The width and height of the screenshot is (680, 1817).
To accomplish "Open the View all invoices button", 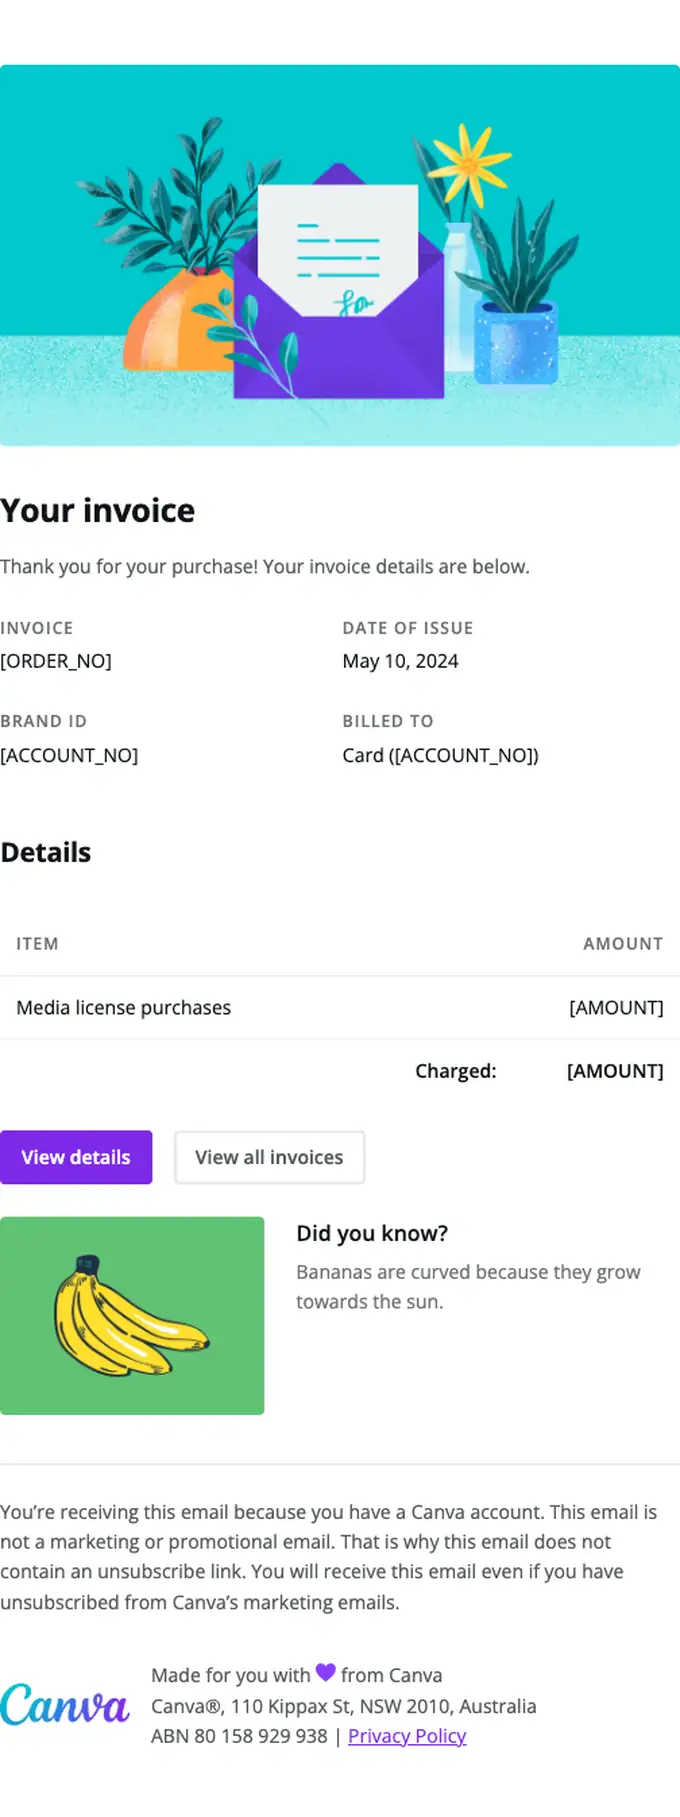I will tap(269, 1157).
